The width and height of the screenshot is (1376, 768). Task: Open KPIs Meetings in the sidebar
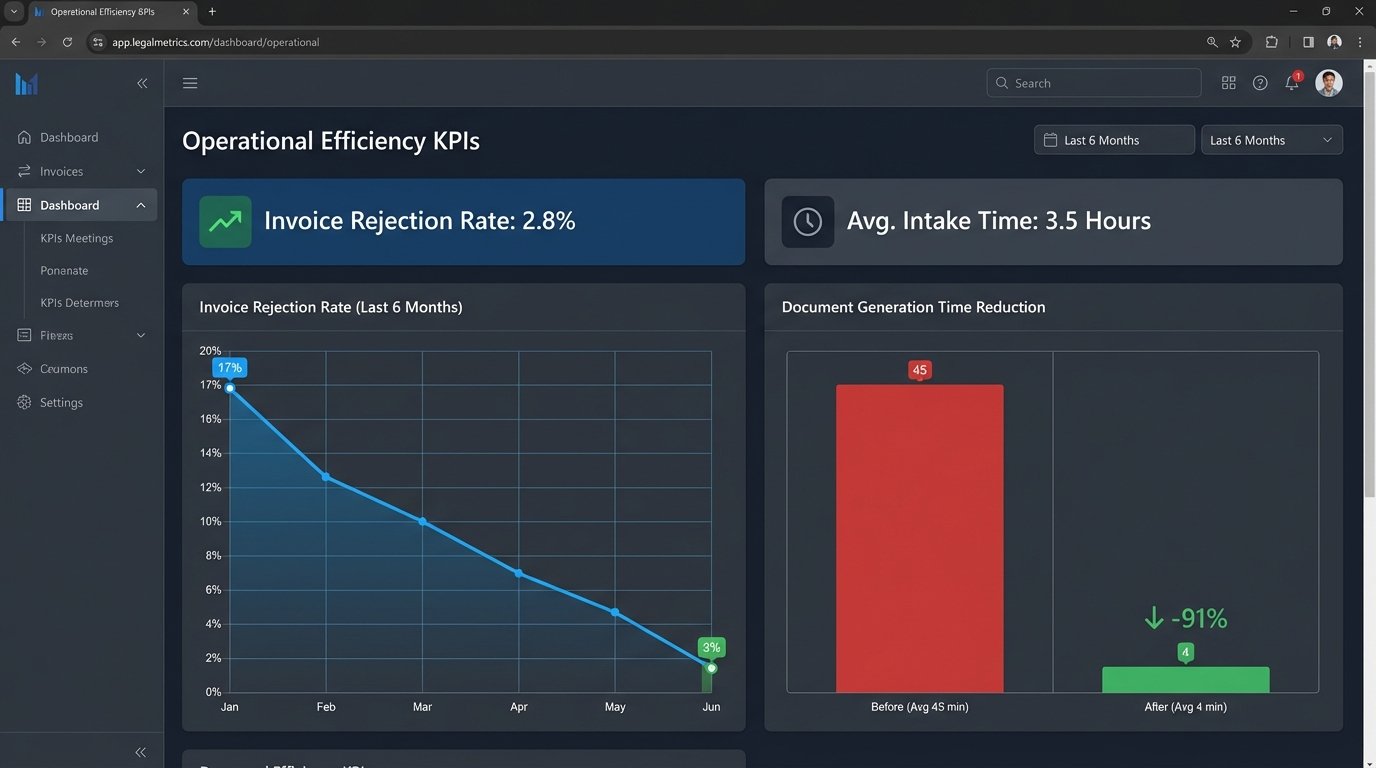[x=76, y=238]
